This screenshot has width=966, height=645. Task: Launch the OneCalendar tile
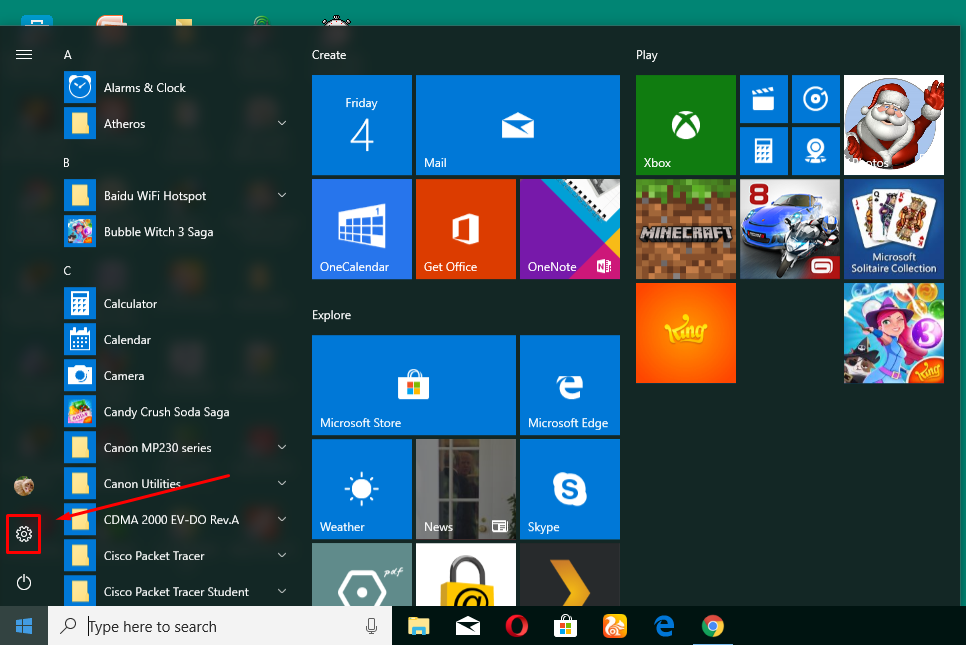(x=362, y=229)
